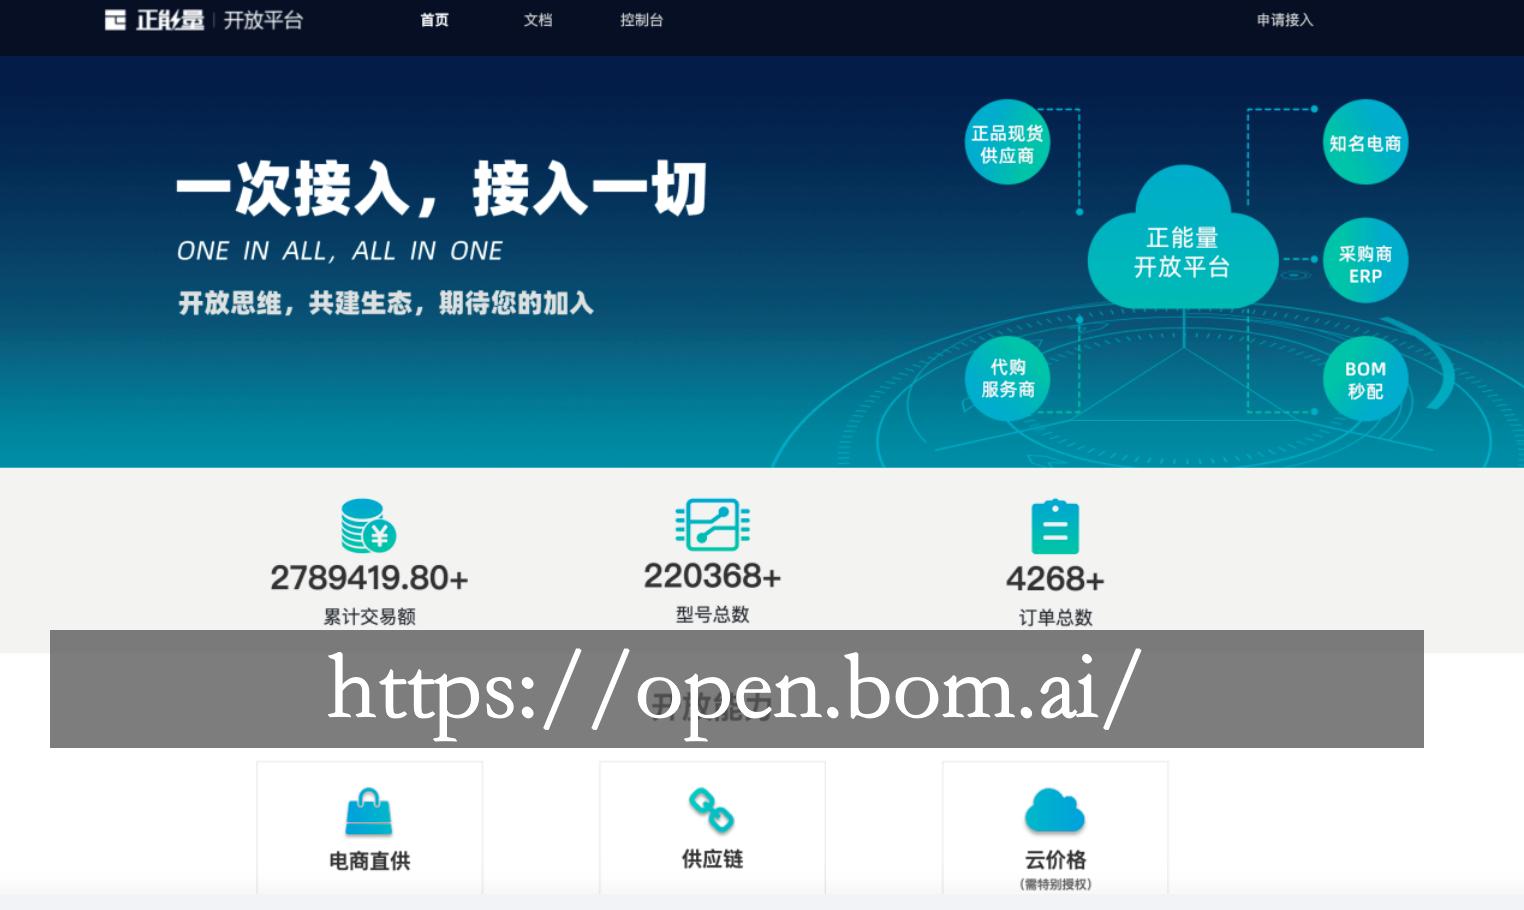
Task: Click the 正能量 logo in the header
Action: [154, 20]
